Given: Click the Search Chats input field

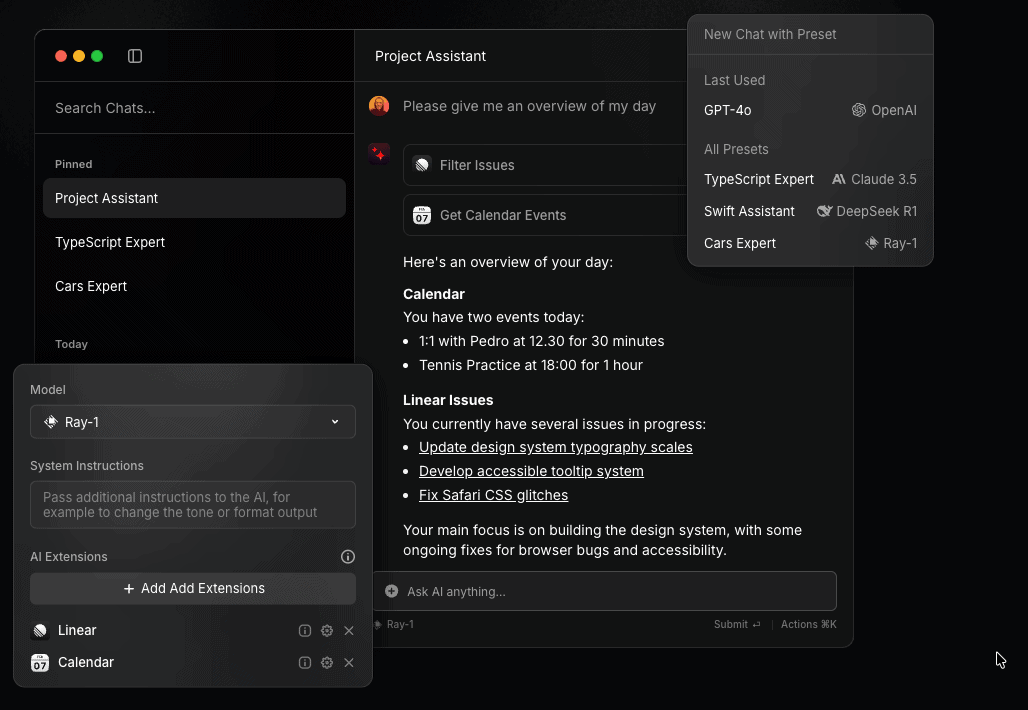Looking at the screenshot, I should coord(193,107).
